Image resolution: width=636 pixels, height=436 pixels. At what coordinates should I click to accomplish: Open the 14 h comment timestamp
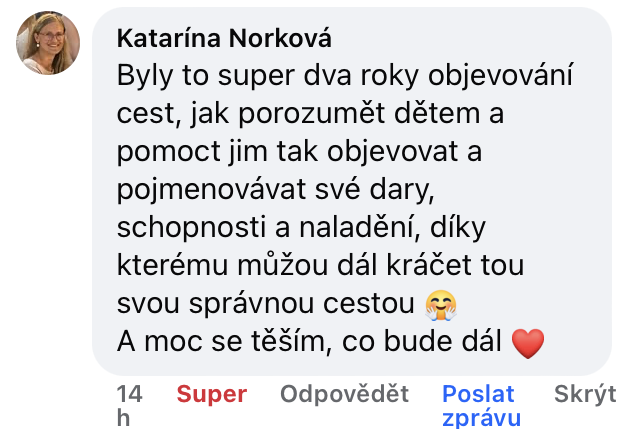pos(129,406)
